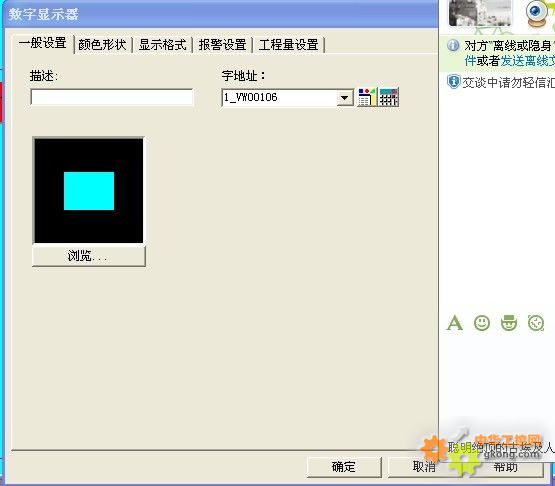The width and height of the screenshot is (555, 486).
Task: Click the chat sticker face icon
Action: (x=536, y=323)
